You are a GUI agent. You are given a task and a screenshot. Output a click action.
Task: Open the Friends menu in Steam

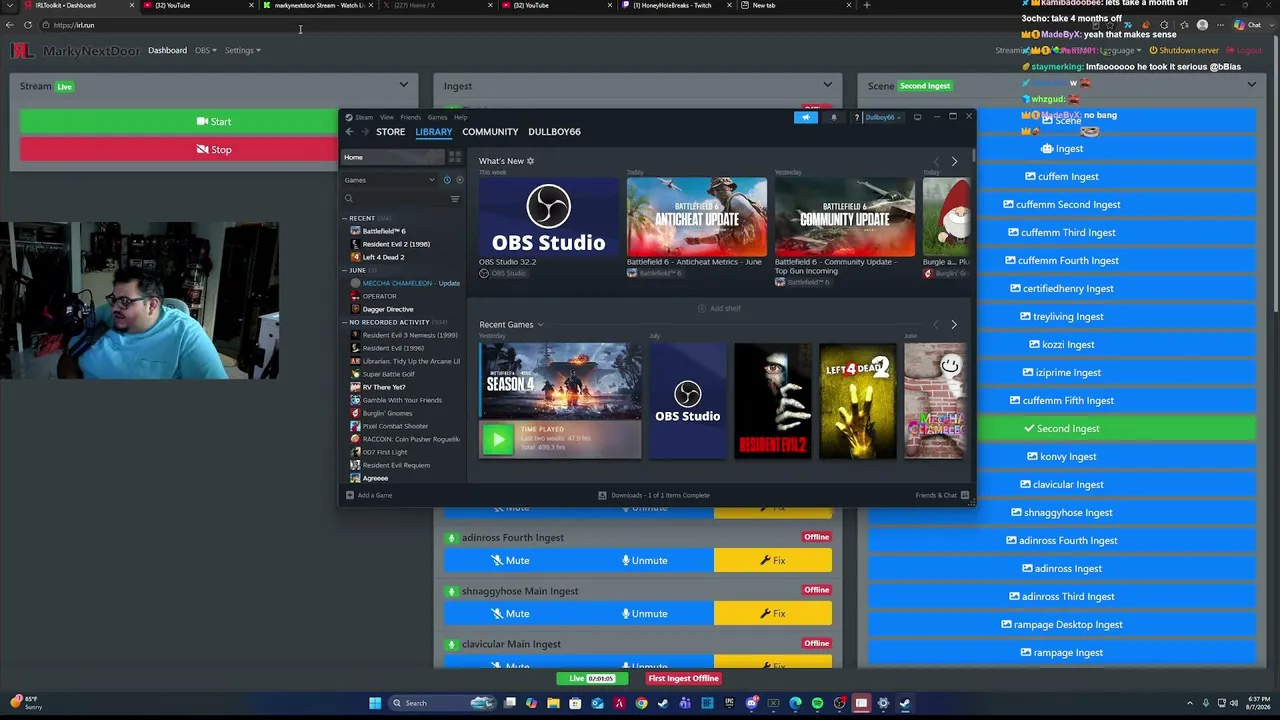[410, 117]
